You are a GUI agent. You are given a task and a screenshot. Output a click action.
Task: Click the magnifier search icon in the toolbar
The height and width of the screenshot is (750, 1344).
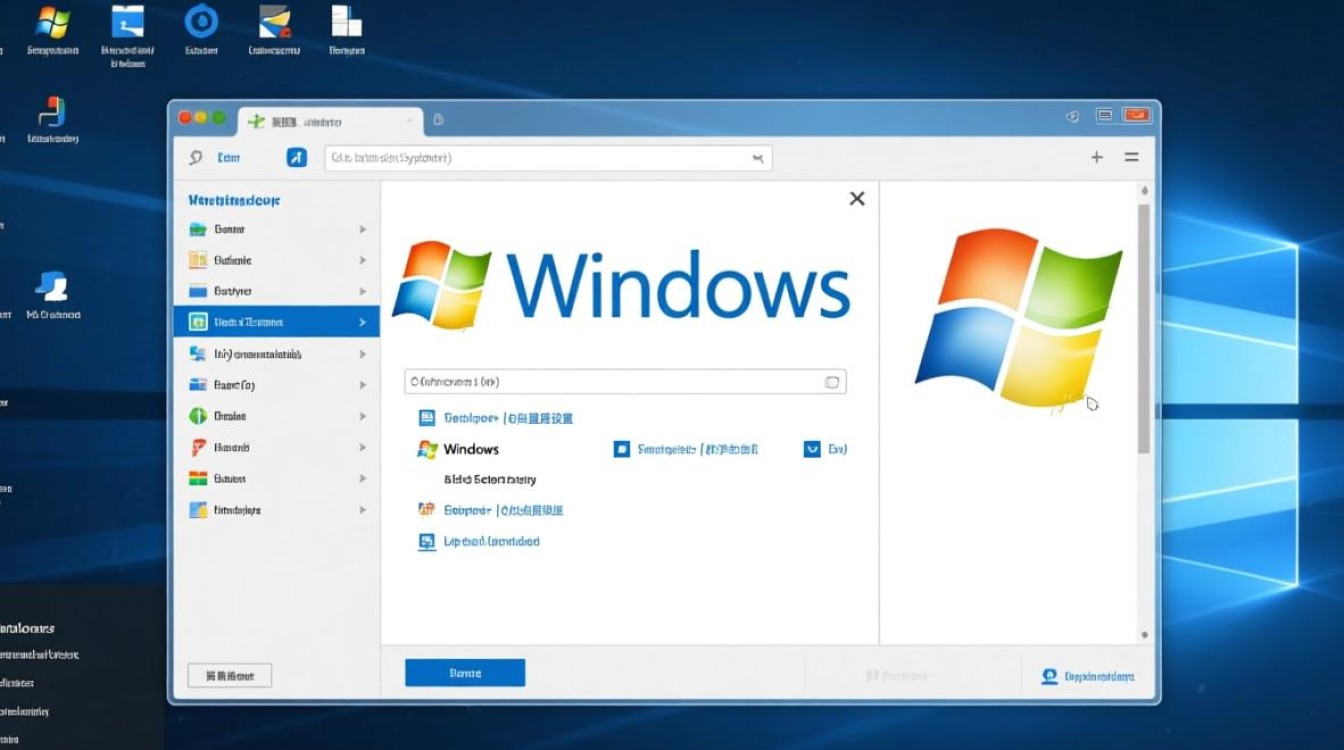(x=196, y=157)
